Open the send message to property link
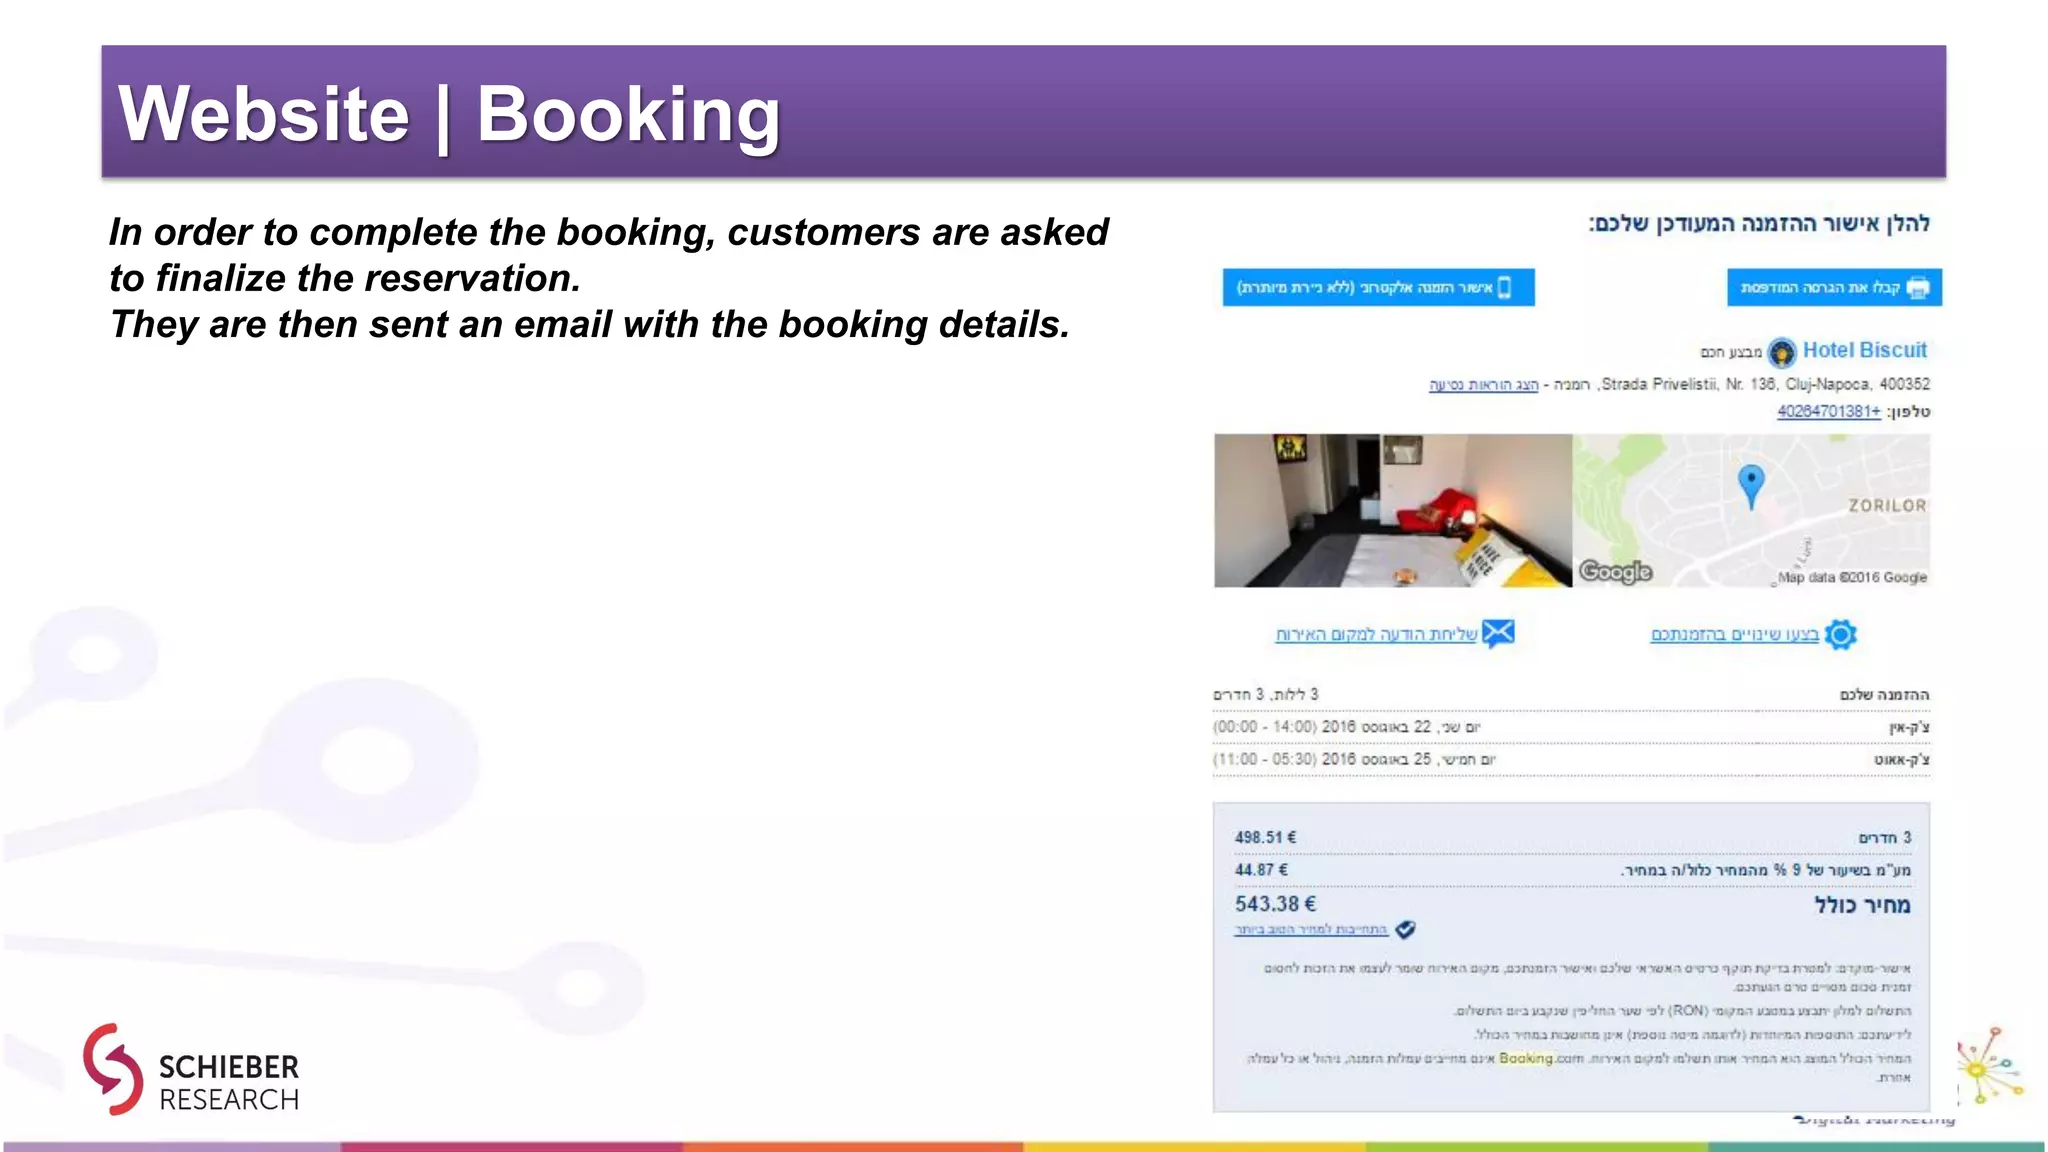2048x1152 pixels. 1376,635
